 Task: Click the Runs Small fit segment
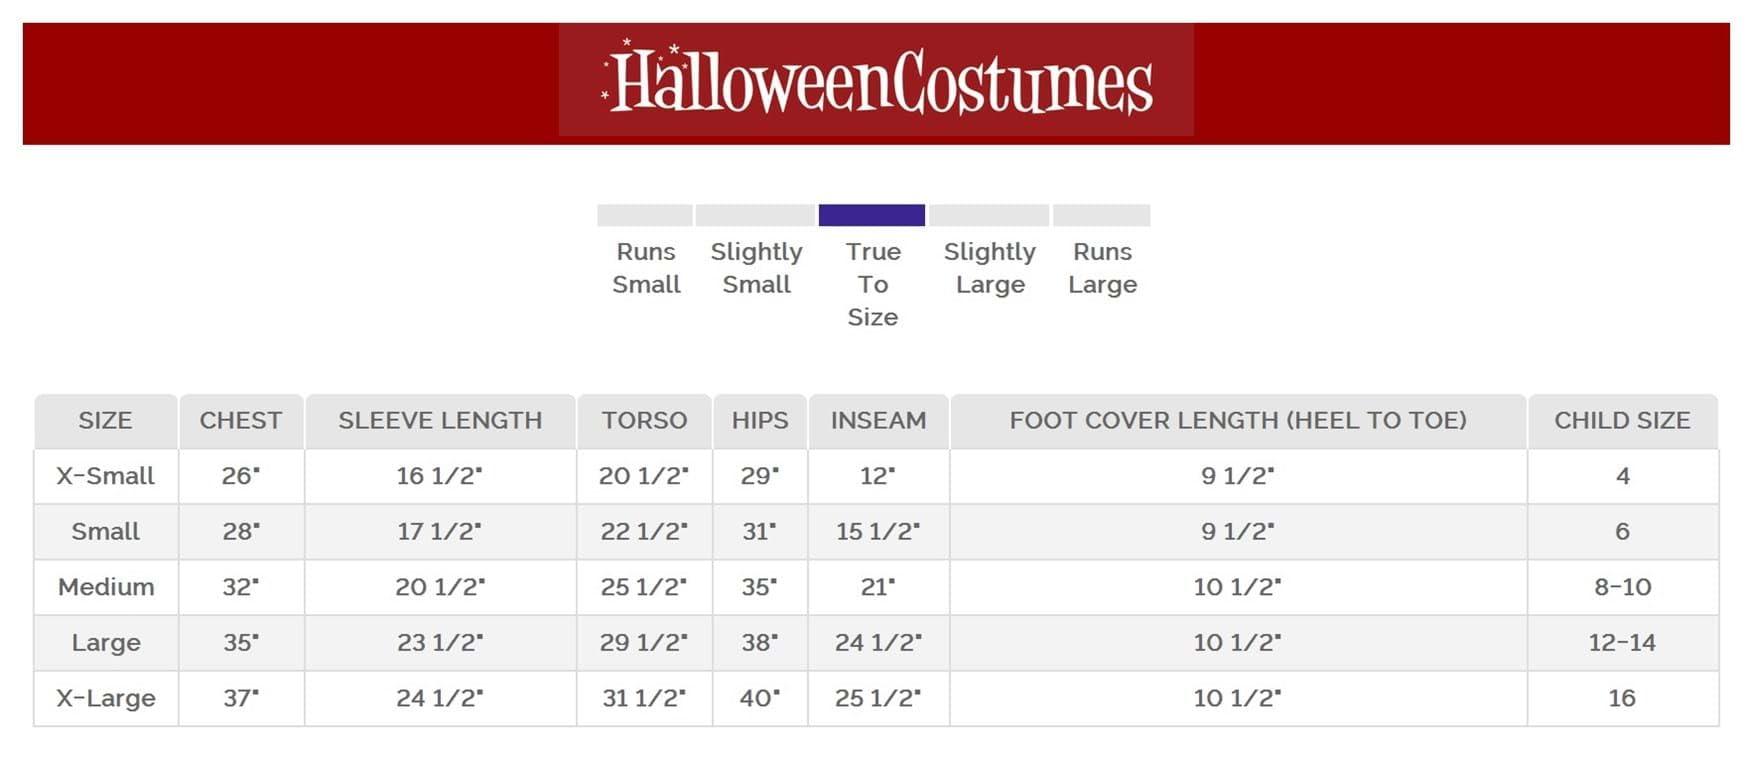(645, 215)
